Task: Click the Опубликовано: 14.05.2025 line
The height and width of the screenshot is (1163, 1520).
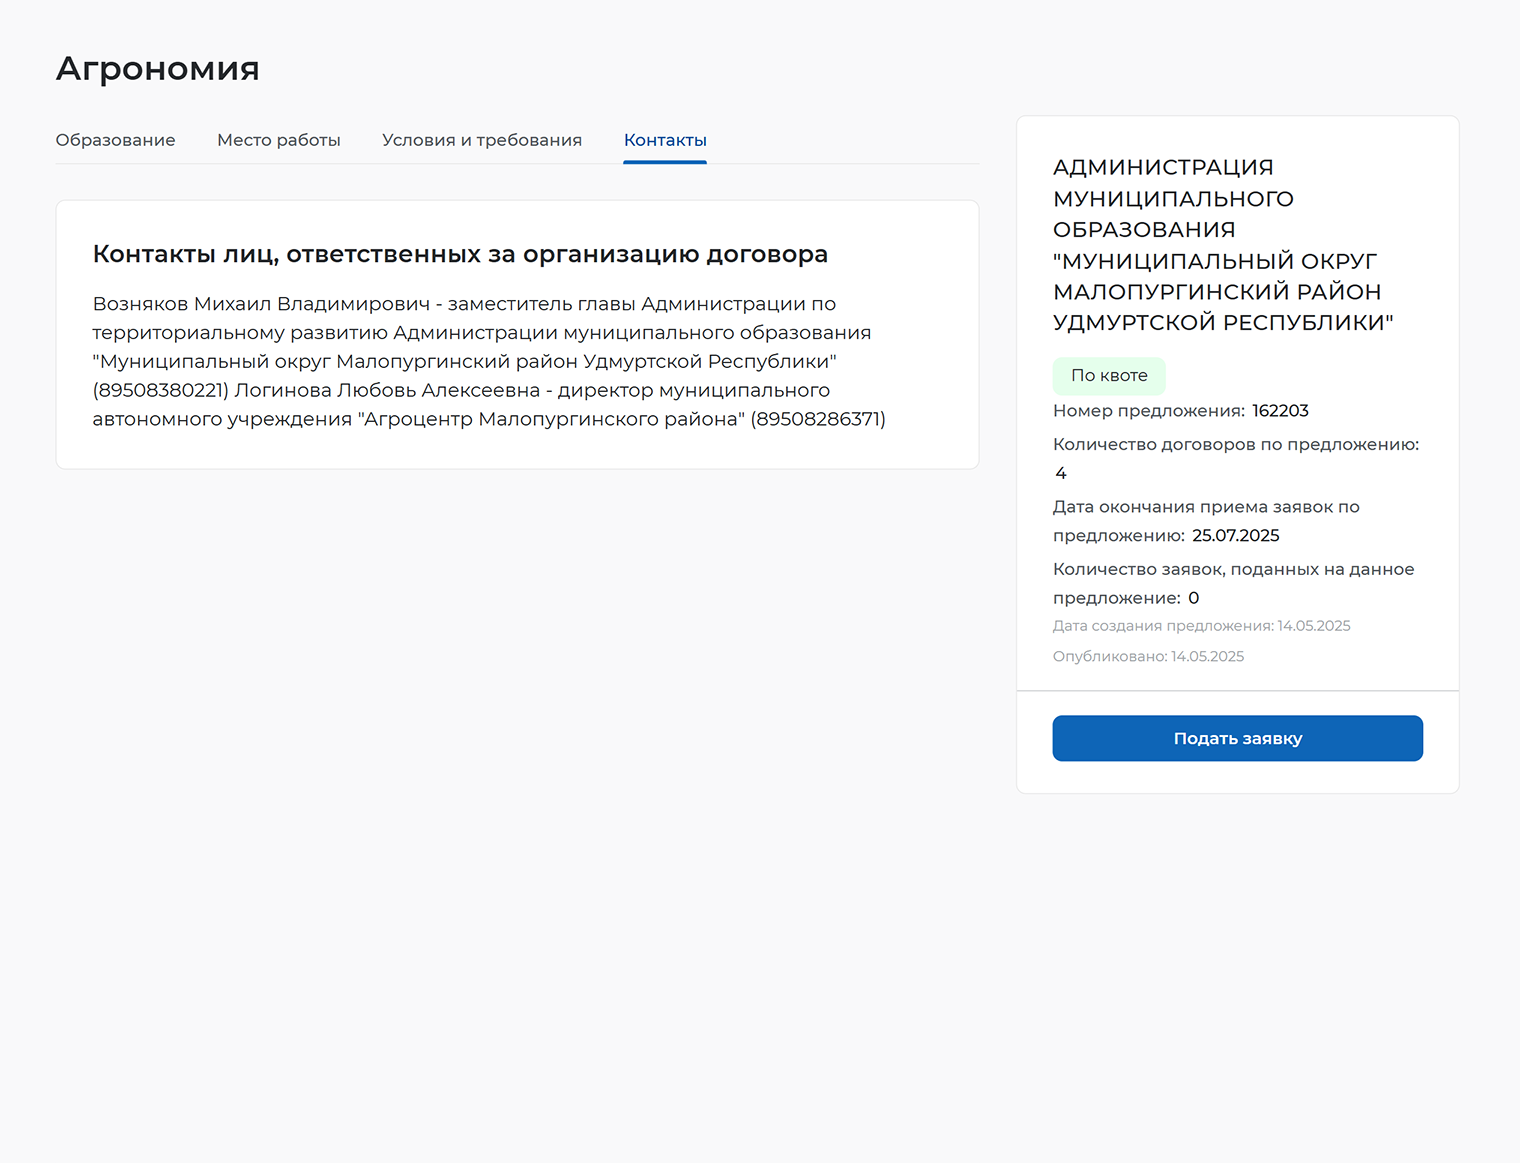Action: pos(1148,656)
